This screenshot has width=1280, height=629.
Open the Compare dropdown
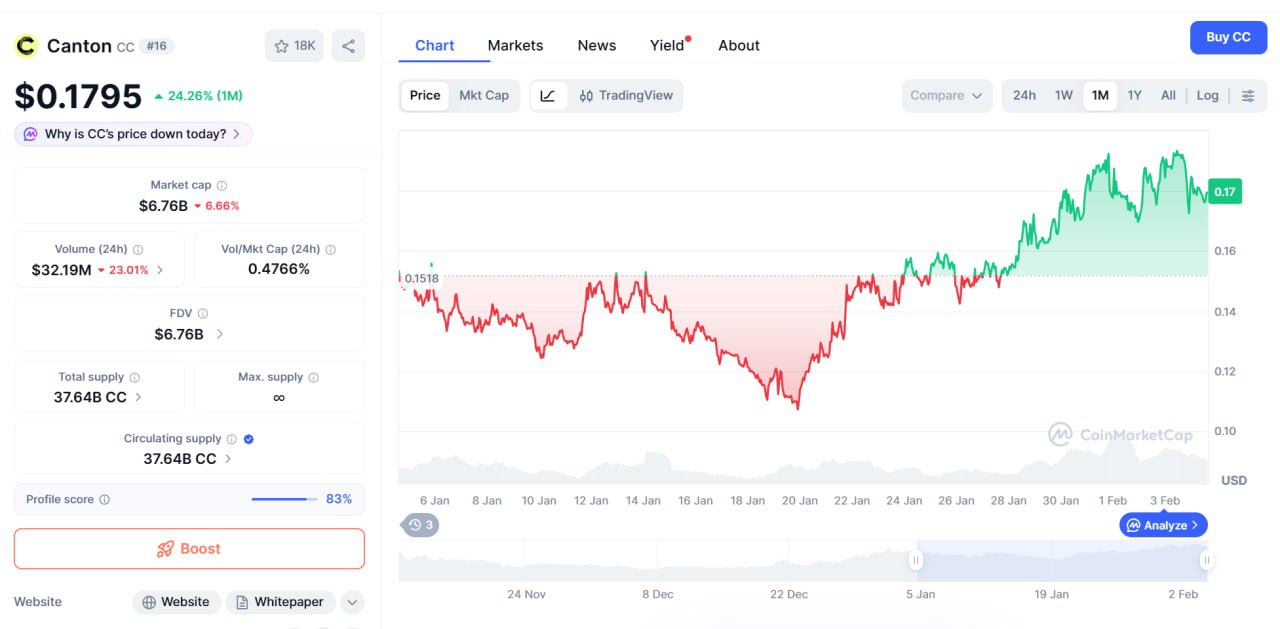click(x=946, y=96)
